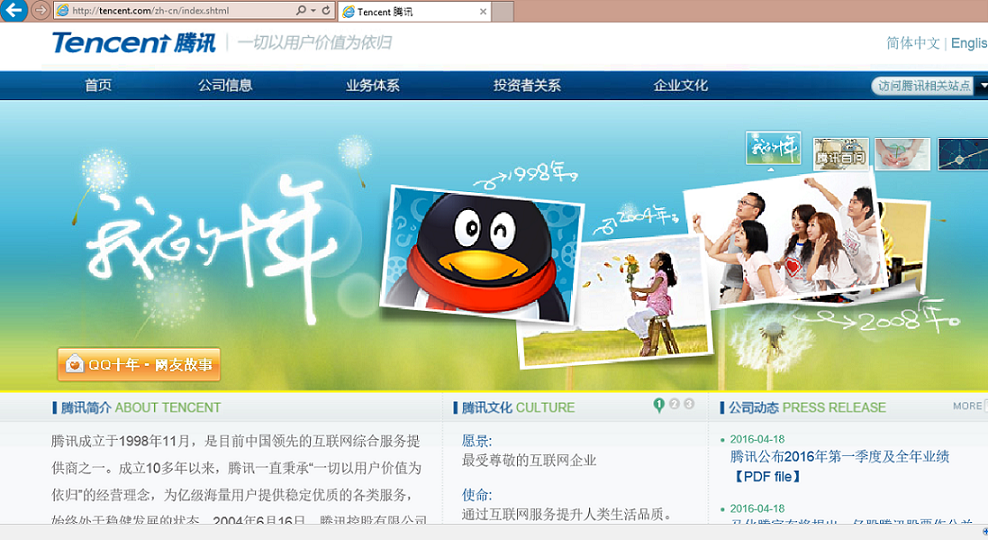This screenshot has width=988, height=540.
Task: Open the 【PDF file】 link
Action: tap(768, 476)
